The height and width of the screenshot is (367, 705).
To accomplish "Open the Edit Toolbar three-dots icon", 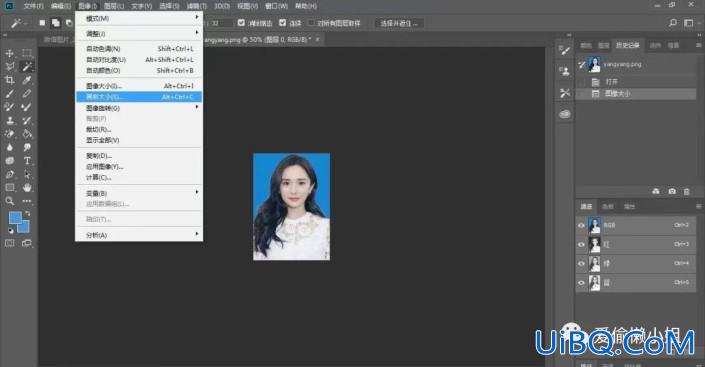I will coord(27,201).
